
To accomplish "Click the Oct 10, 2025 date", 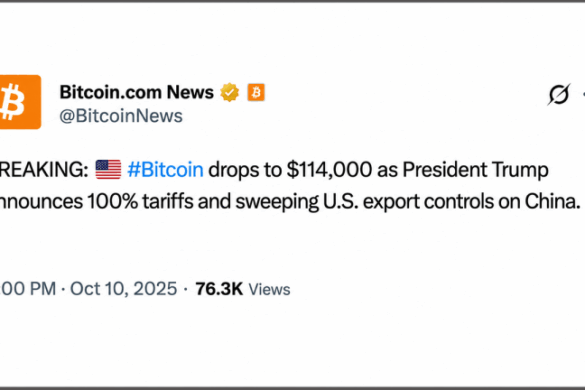I will 123,289.
